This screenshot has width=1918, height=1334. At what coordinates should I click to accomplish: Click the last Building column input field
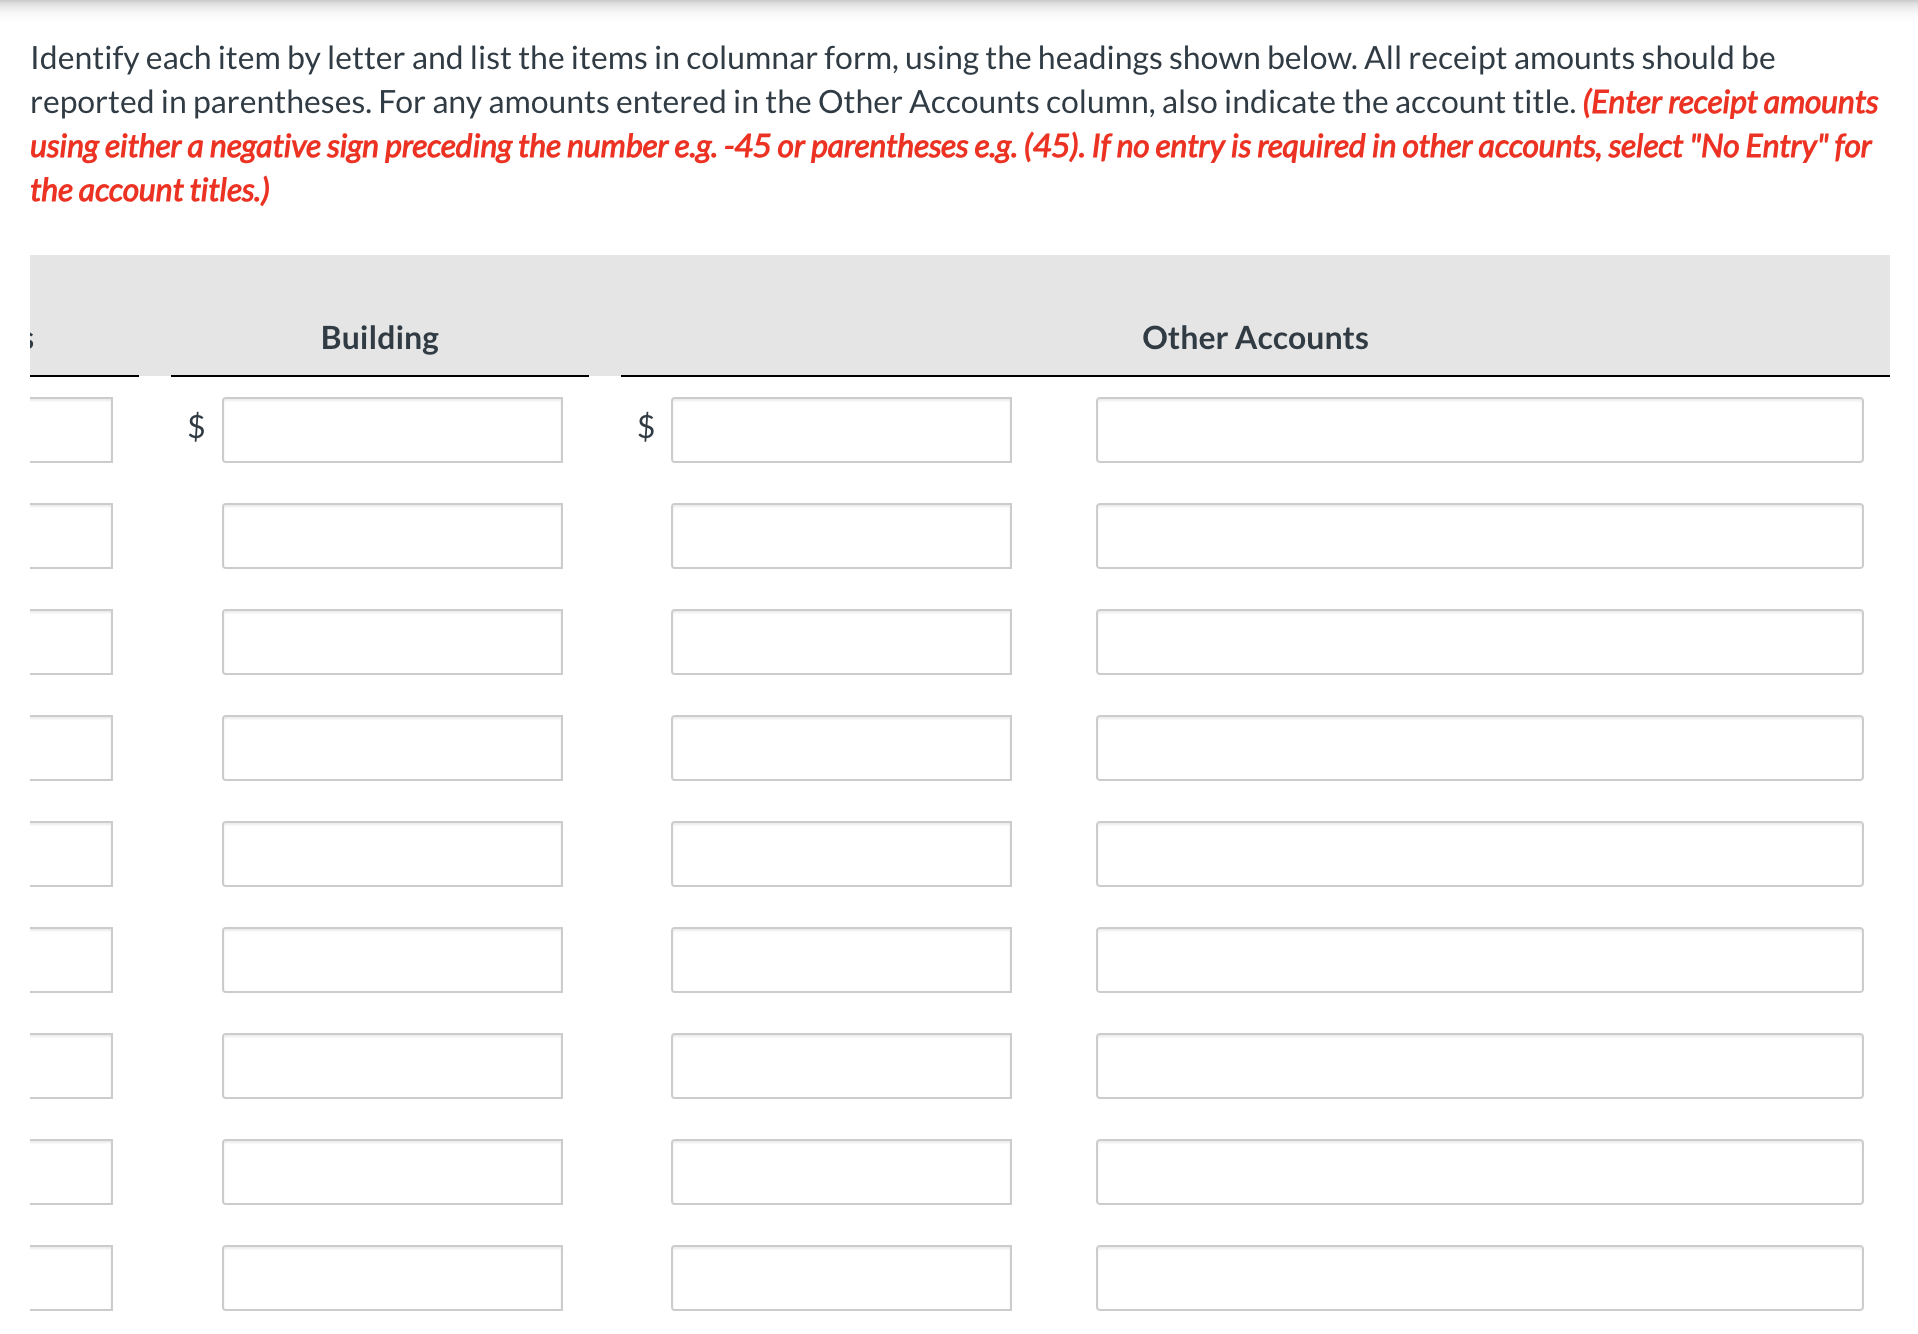point(392,1277)
